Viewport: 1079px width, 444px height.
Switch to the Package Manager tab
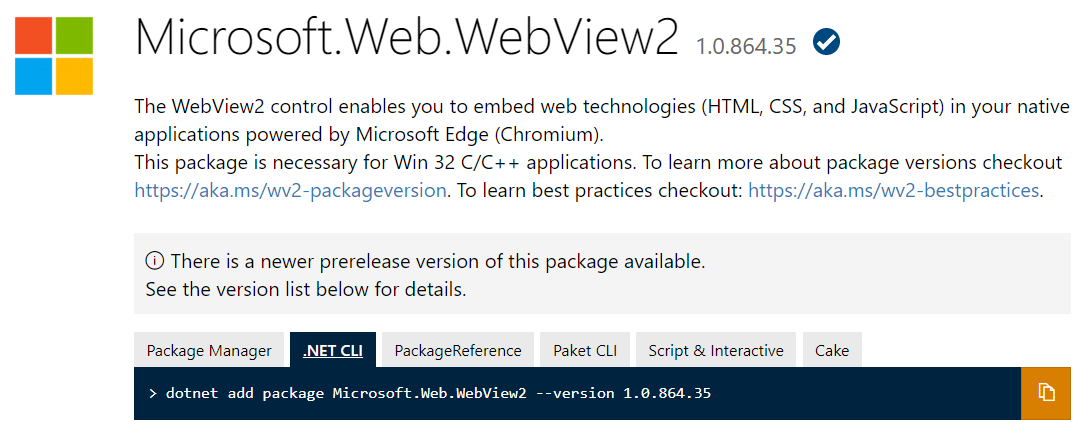tap(209, 351)
